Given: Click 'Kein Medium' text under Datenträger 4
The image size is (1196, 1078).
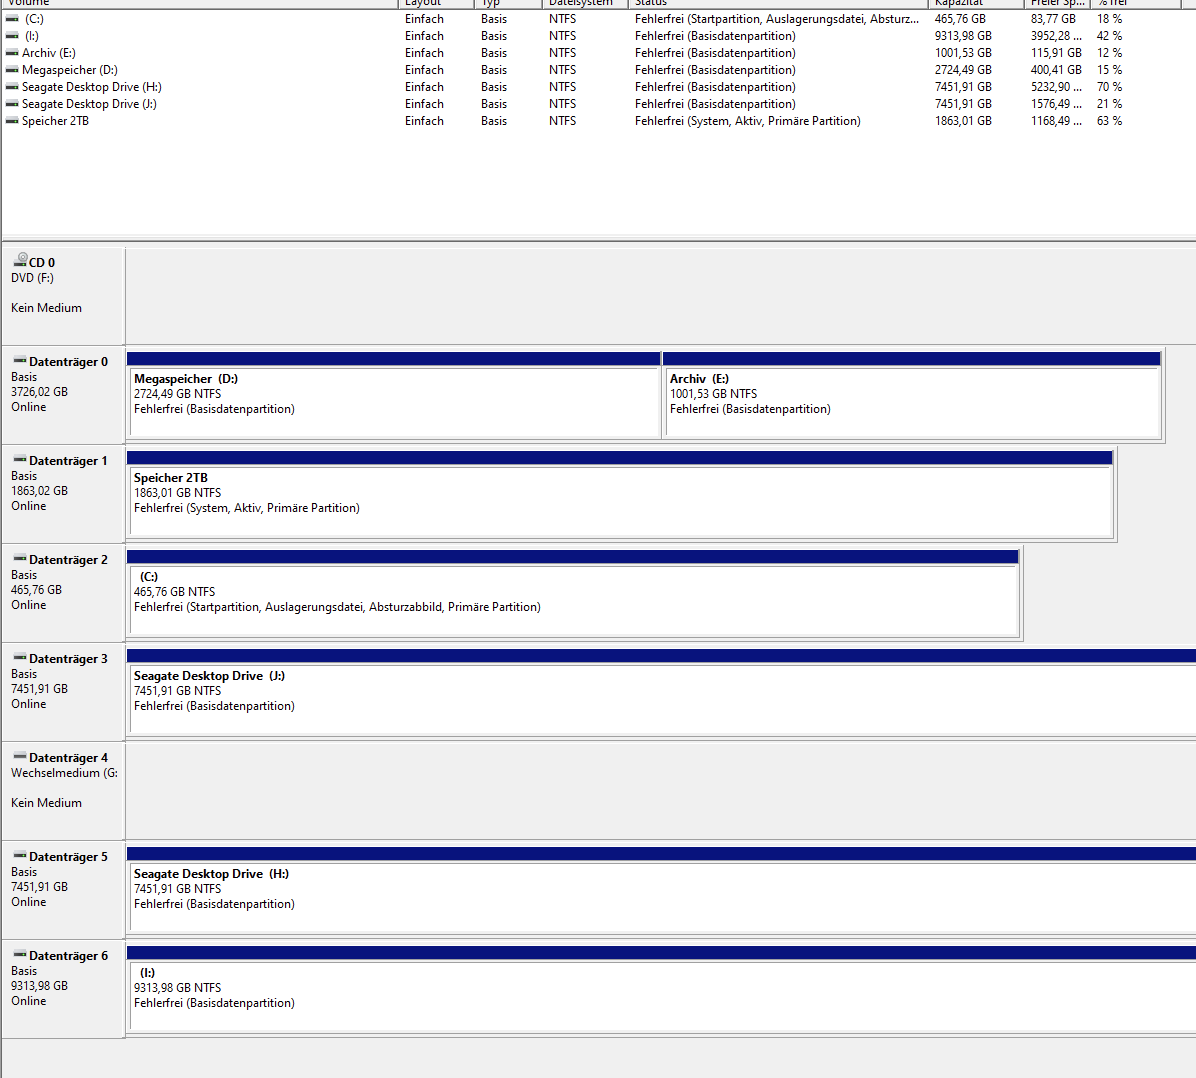Looking at the screenshot, I should pos(47,803).
